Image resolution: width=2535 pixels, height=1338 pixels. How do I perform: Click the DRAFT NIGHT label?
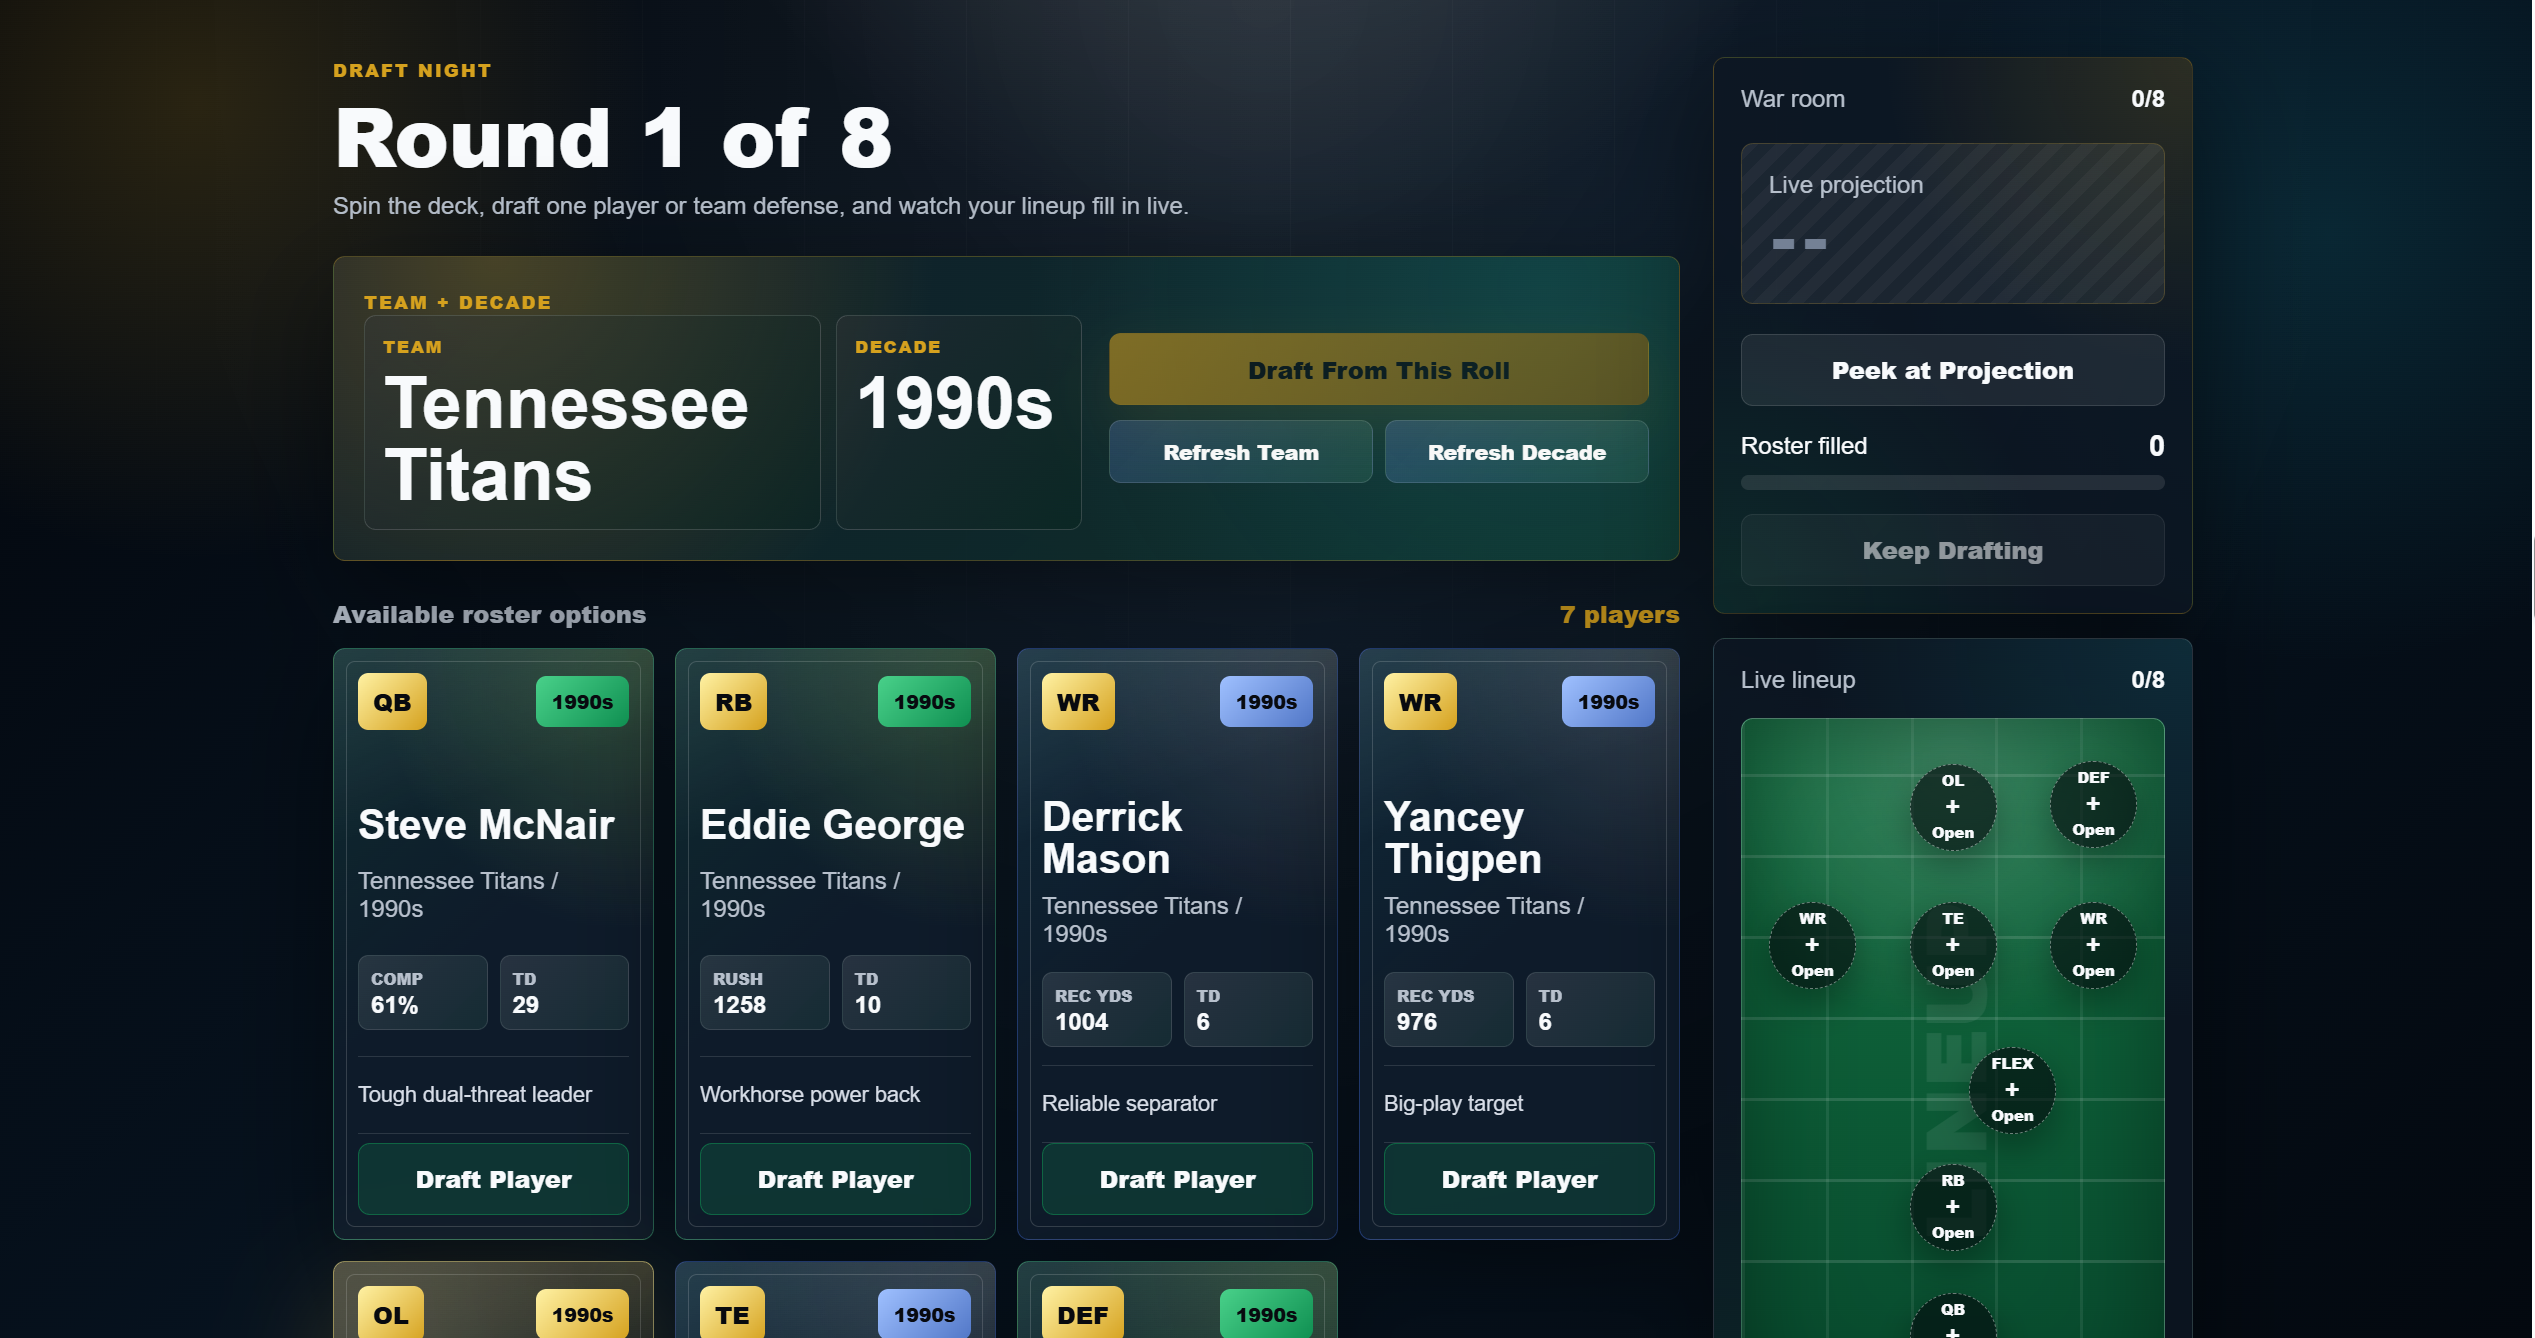(412, 71)
